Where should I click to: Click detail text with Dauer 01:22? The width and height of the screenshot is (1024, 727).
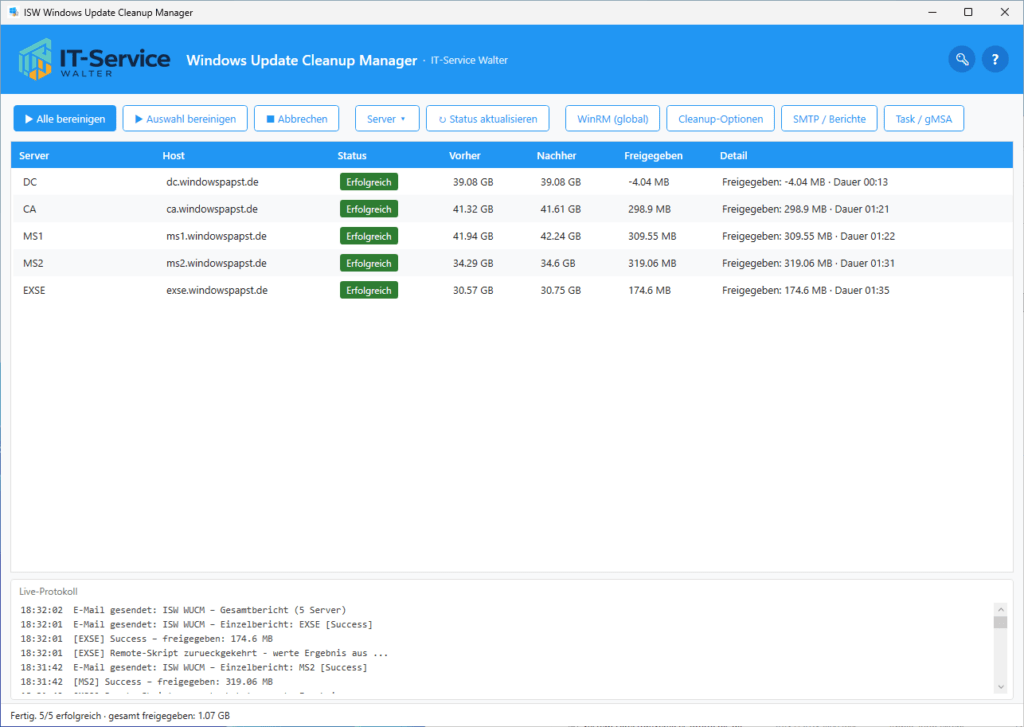coord(808,236)
